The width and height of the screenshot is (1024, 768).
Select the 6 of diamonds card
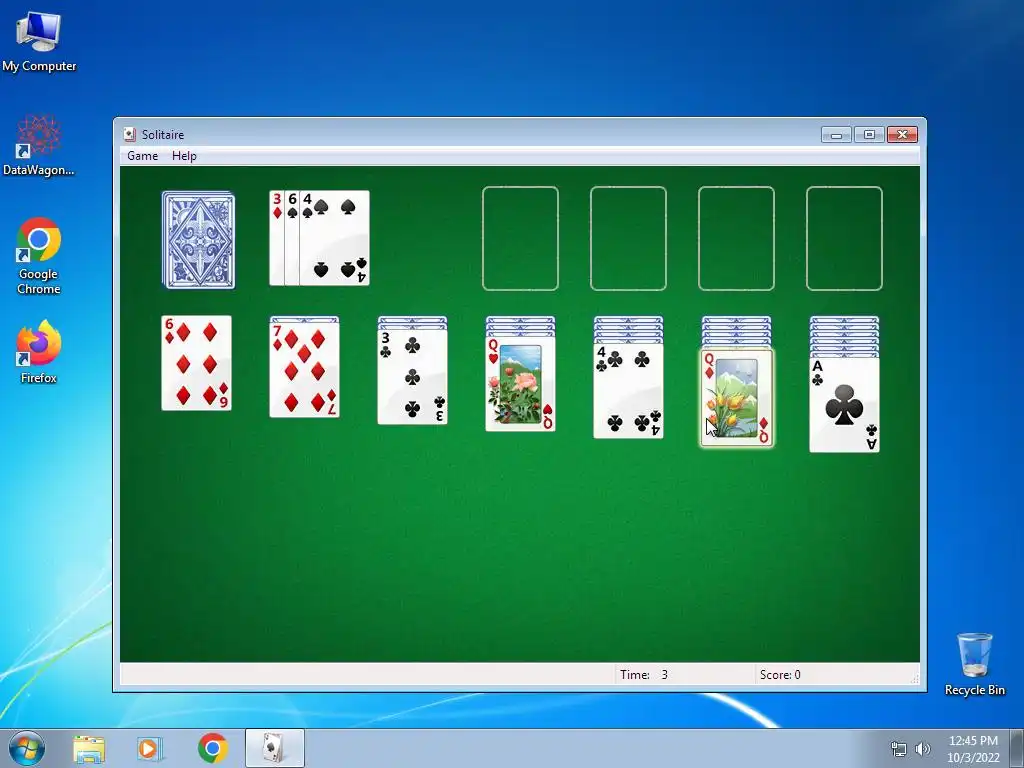pos(197,363)
